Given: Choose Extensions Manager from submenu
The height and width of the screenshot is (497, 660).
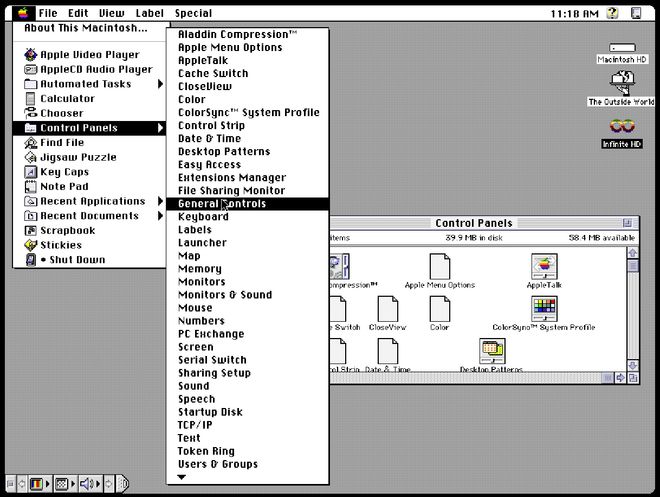Looking at the screenshot, I should (x=248, y=178).
